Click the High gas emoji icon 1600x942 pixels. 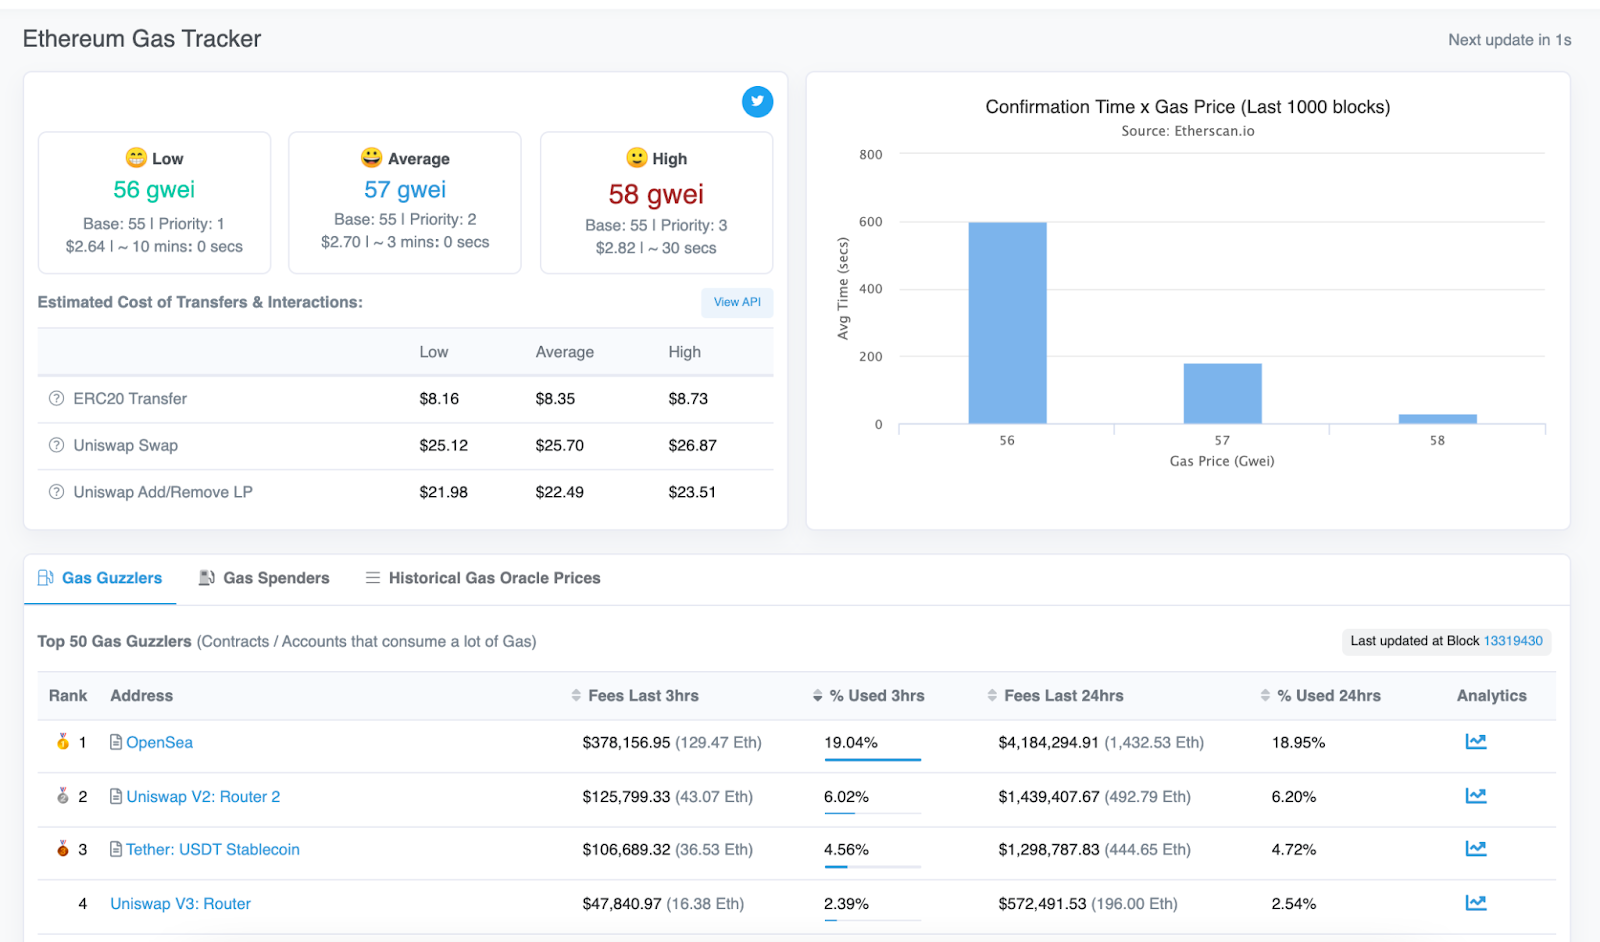[637, 158]
